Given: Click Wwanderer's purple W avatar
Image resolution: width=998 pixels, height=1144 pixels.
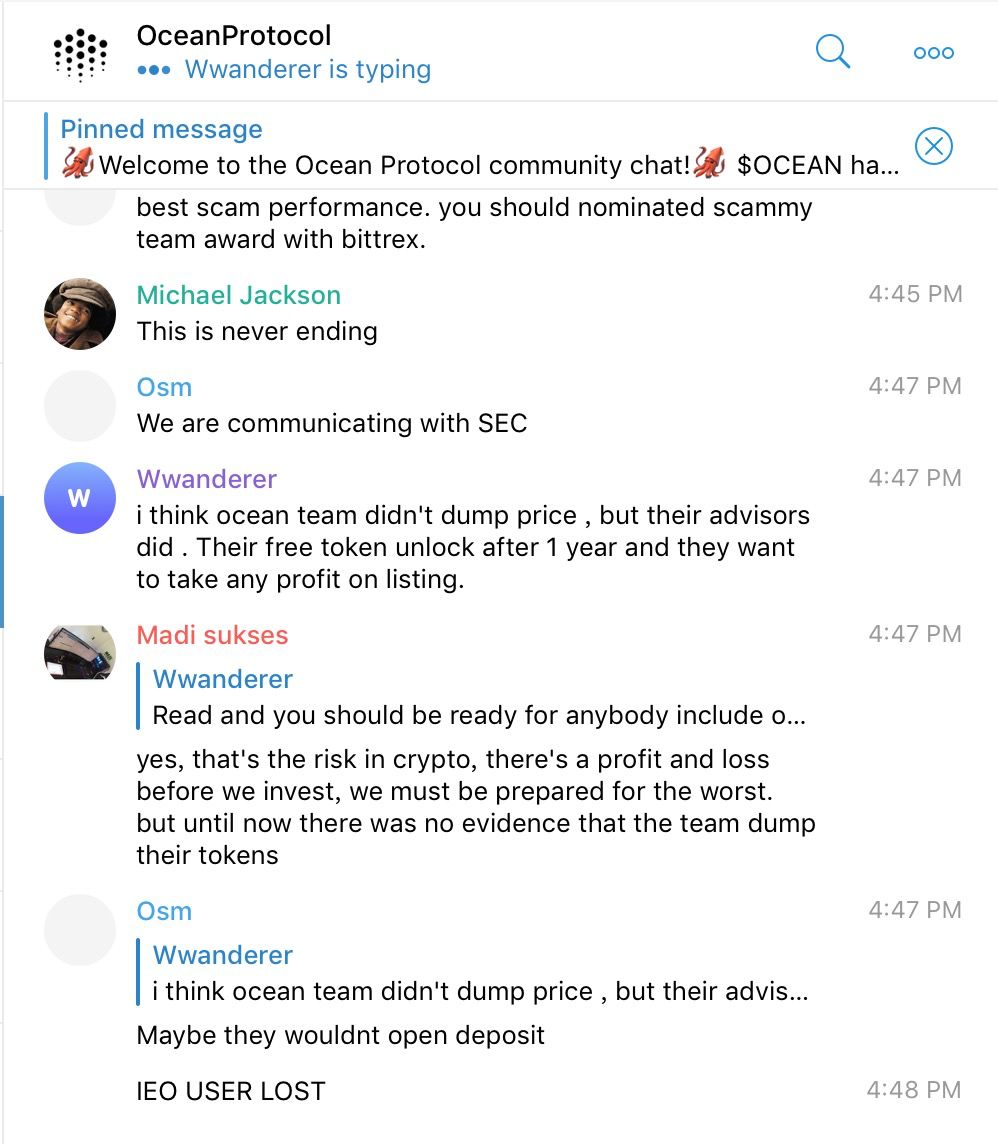Looking at the screenshot, I should pos(80,498).
